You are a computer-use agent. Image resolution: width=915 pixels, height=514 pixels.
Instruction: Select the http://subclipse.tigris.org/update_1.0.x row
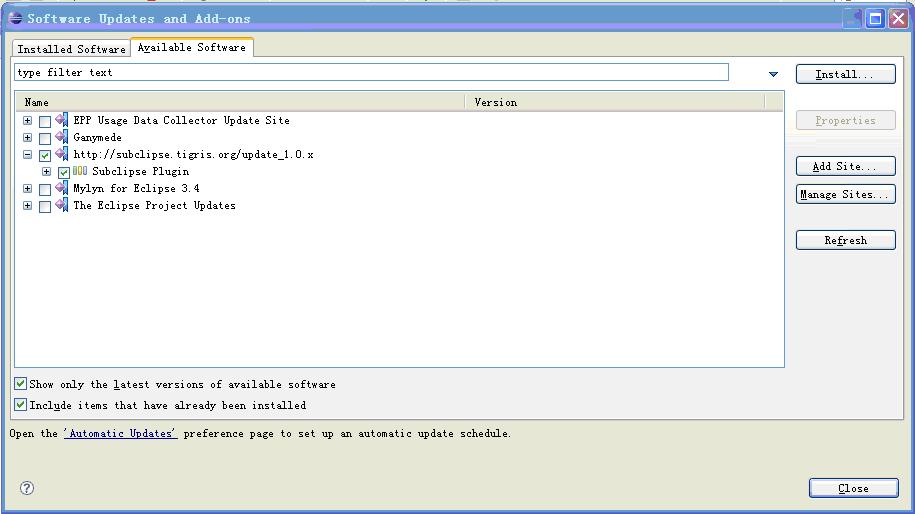point(193,154)
